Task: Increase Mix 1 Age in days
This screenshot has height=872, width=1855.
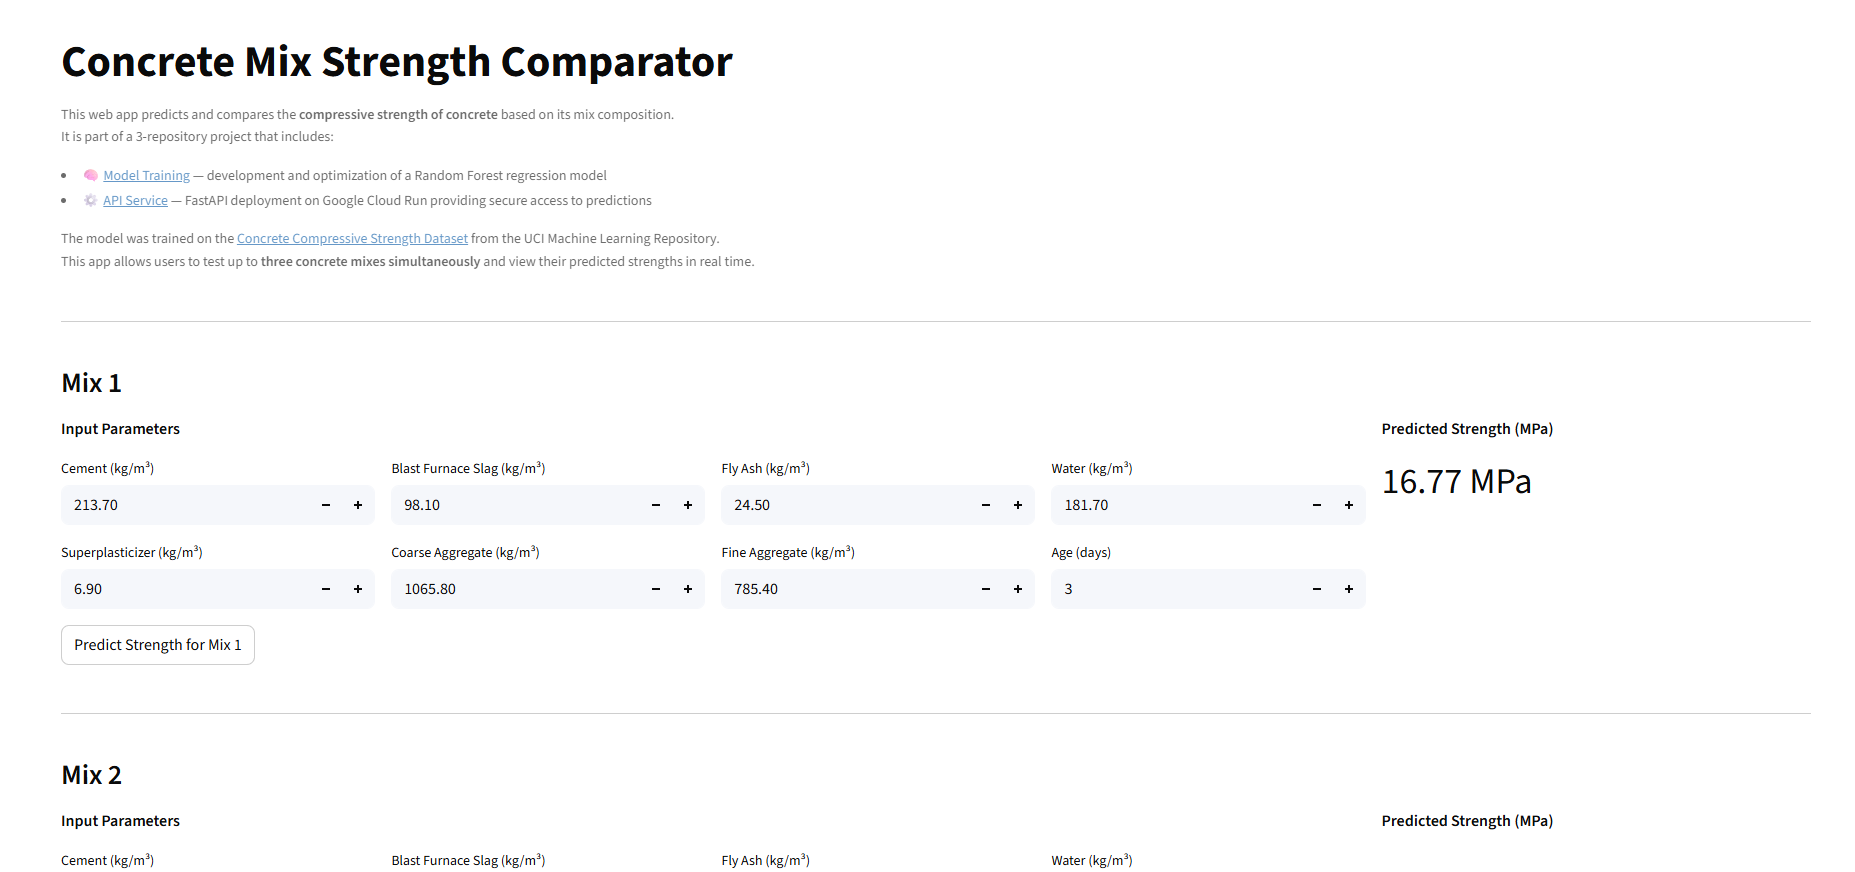Action: click(x=1349, y=589)
